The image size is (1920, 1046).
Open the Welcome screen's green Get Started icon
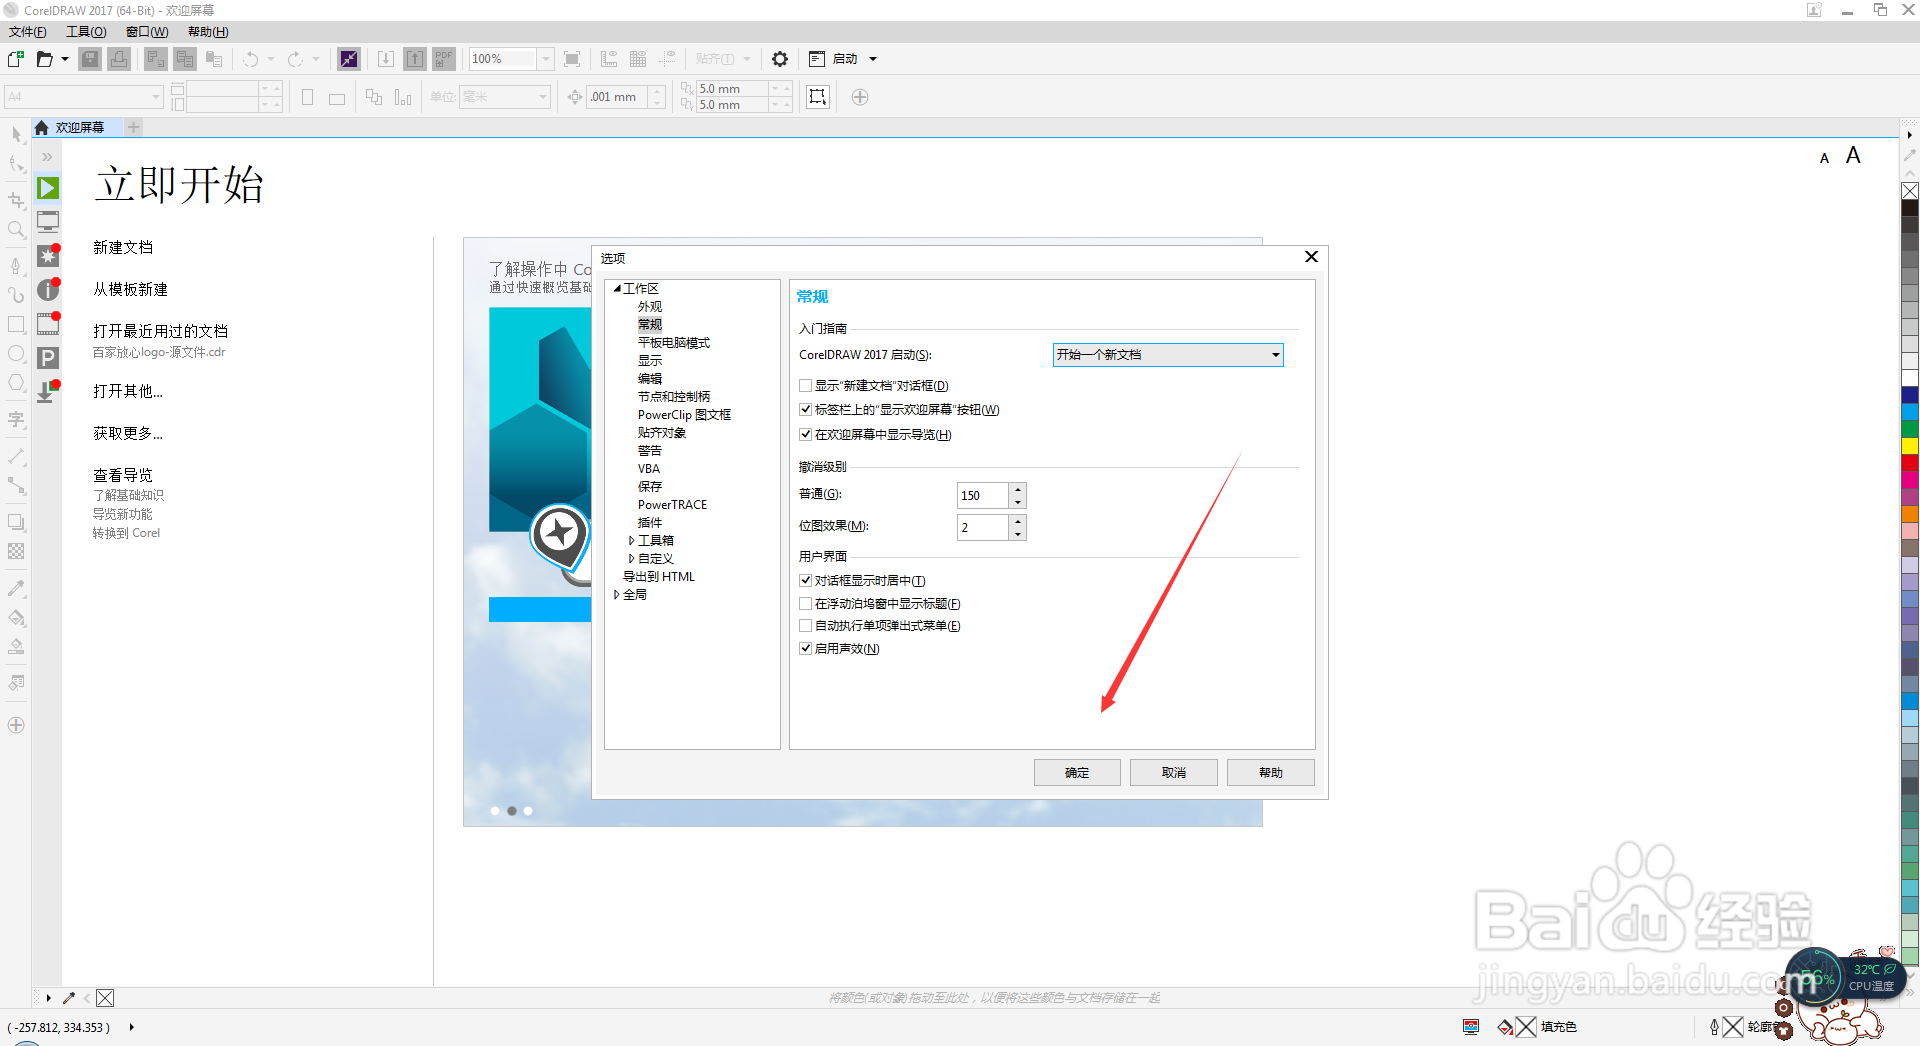tap(47, 188)
